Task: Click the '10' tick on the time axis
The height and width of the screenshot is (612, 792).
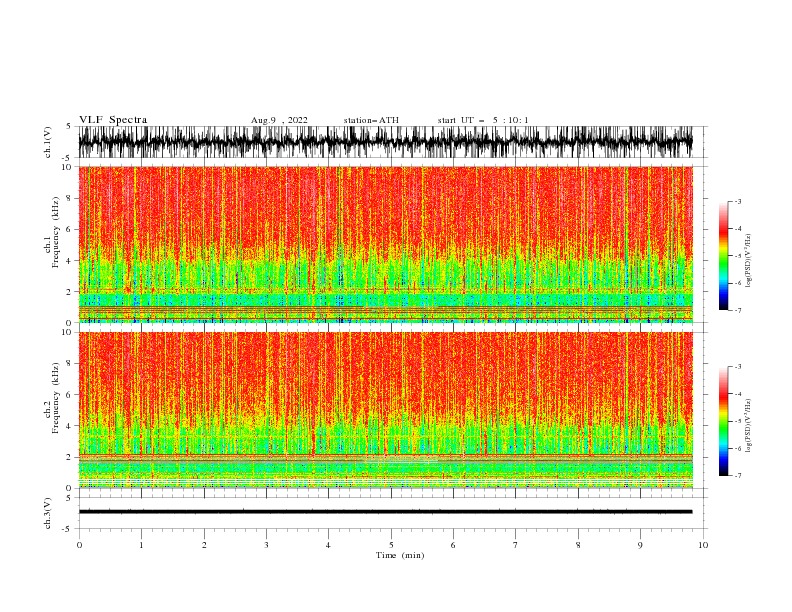Action: [703, 545]
